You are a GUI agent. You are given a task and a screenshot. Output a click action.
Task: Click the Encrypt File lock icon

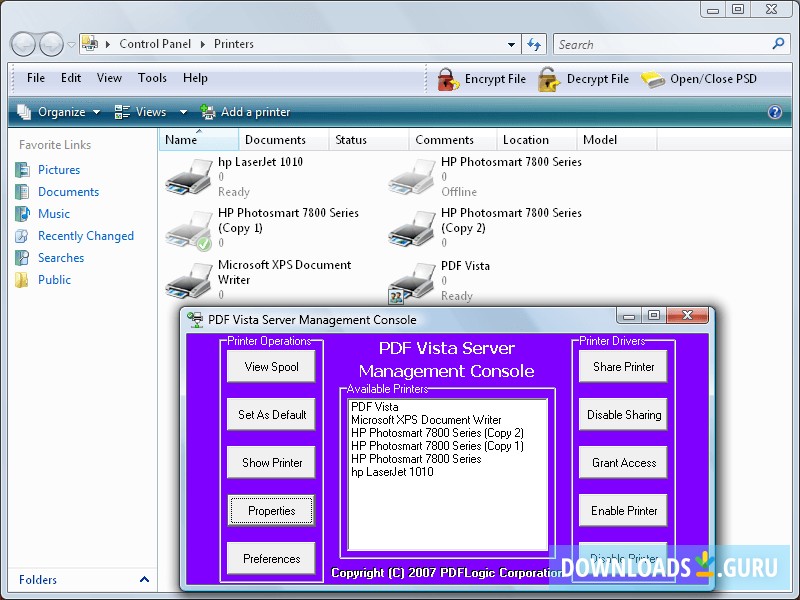click(x=448, y=80)
